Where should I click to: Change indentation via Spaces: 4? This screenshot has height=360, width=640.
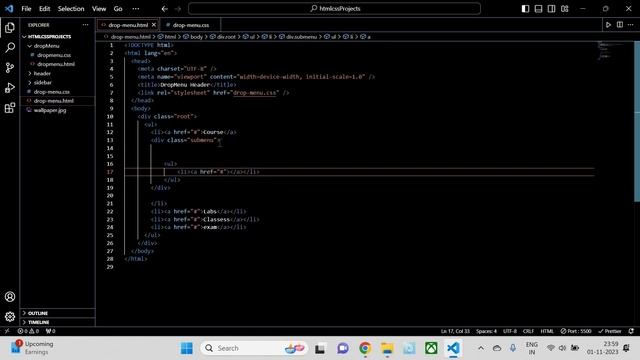coord(486,331)
